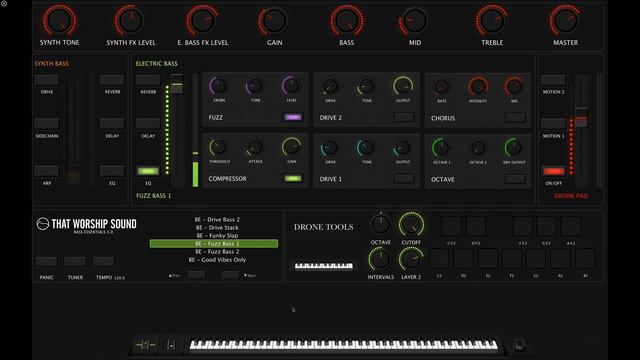This screenshot has width=640, height=360.
Task: Click the circled X icon in the top-left corner
Action: point(4,4)
